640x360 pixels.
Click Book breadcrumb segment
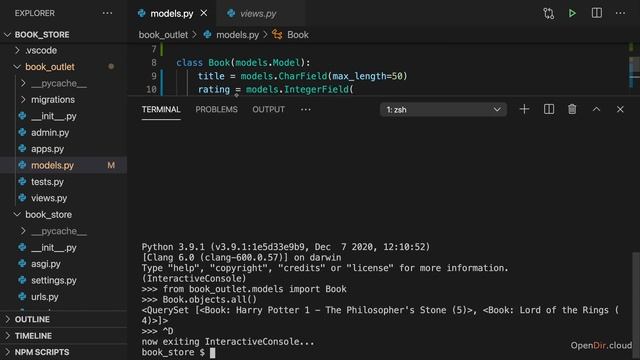(298, 35)
